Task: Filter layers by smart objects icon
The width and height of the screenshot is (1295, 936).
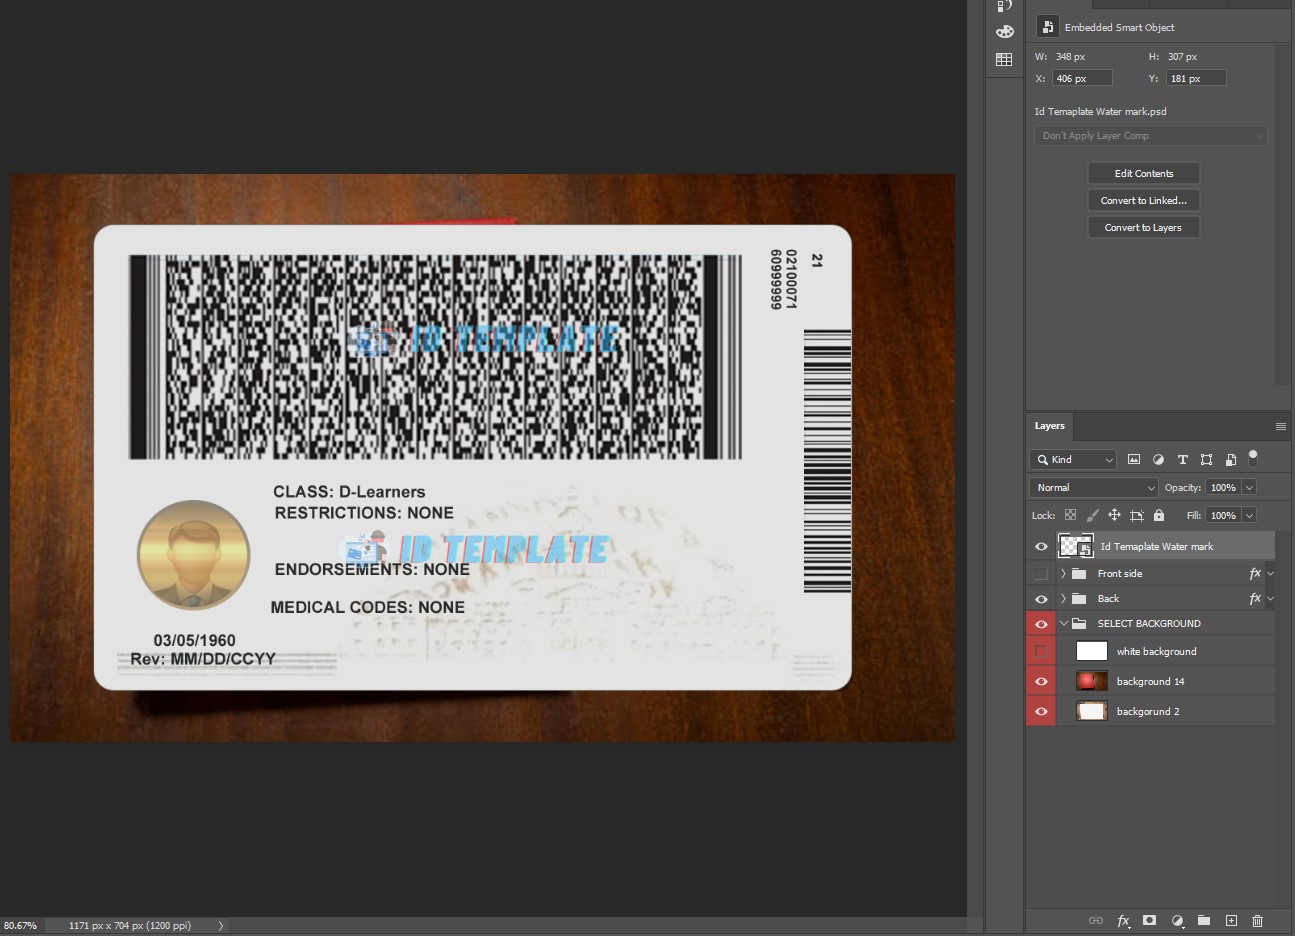Action: coord(1230,459)
